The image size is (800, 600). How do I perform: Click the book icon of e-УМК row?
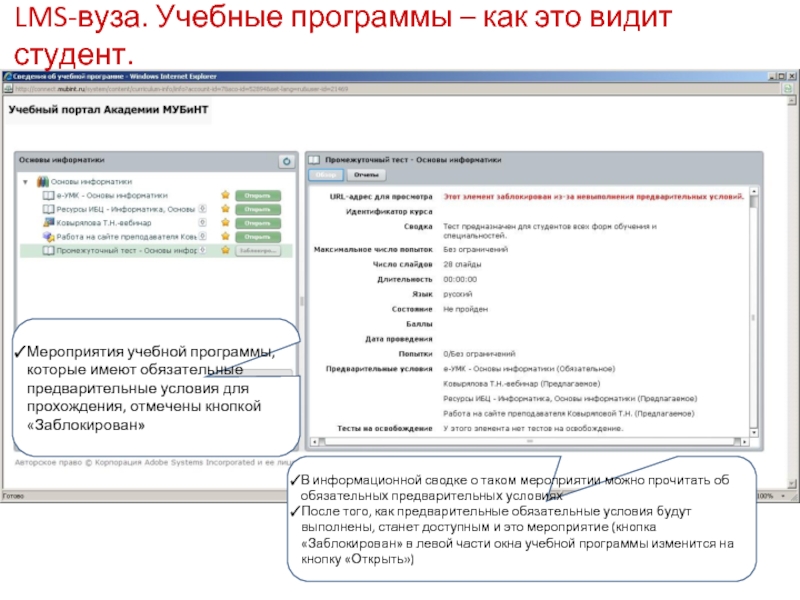(x=48, y=195)
